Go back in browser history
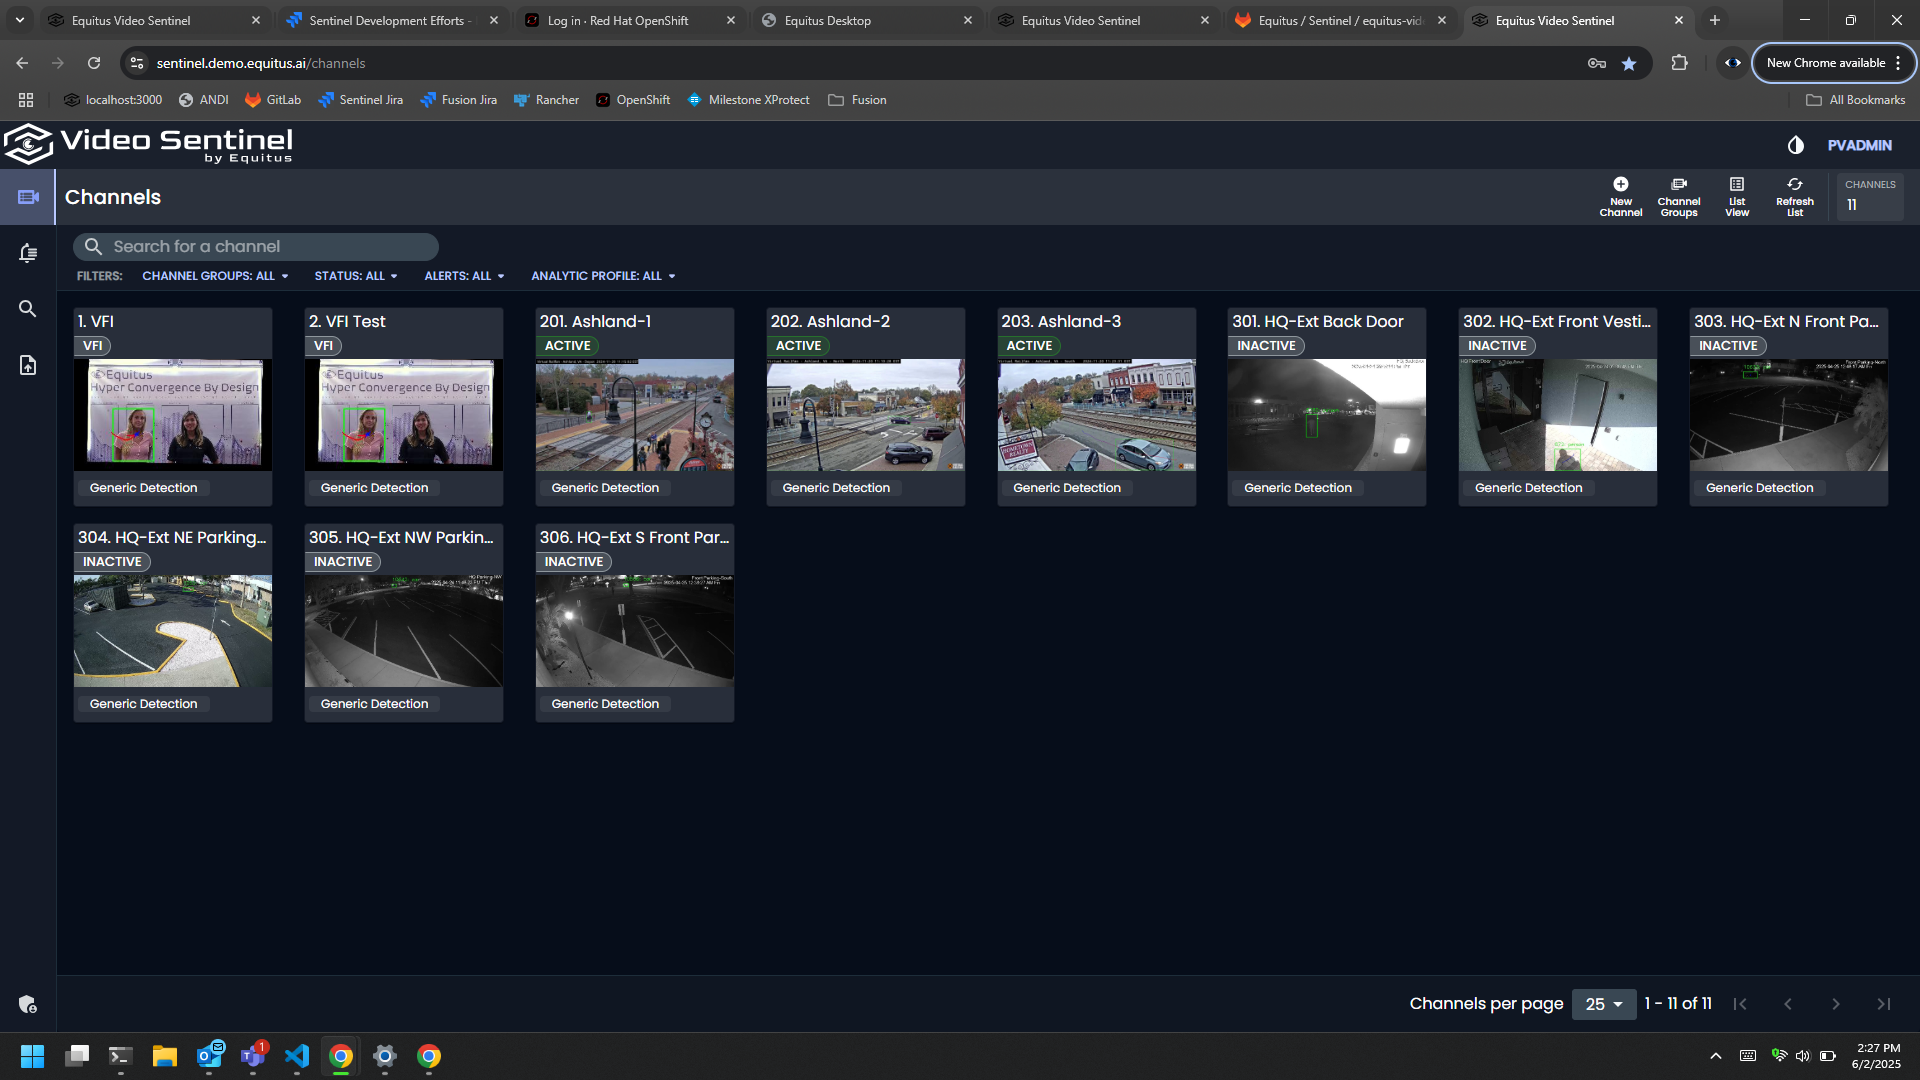Image resolution: width=1920 pixels, height=1080 pixels. pyautogui.click(x=22, y=63)
